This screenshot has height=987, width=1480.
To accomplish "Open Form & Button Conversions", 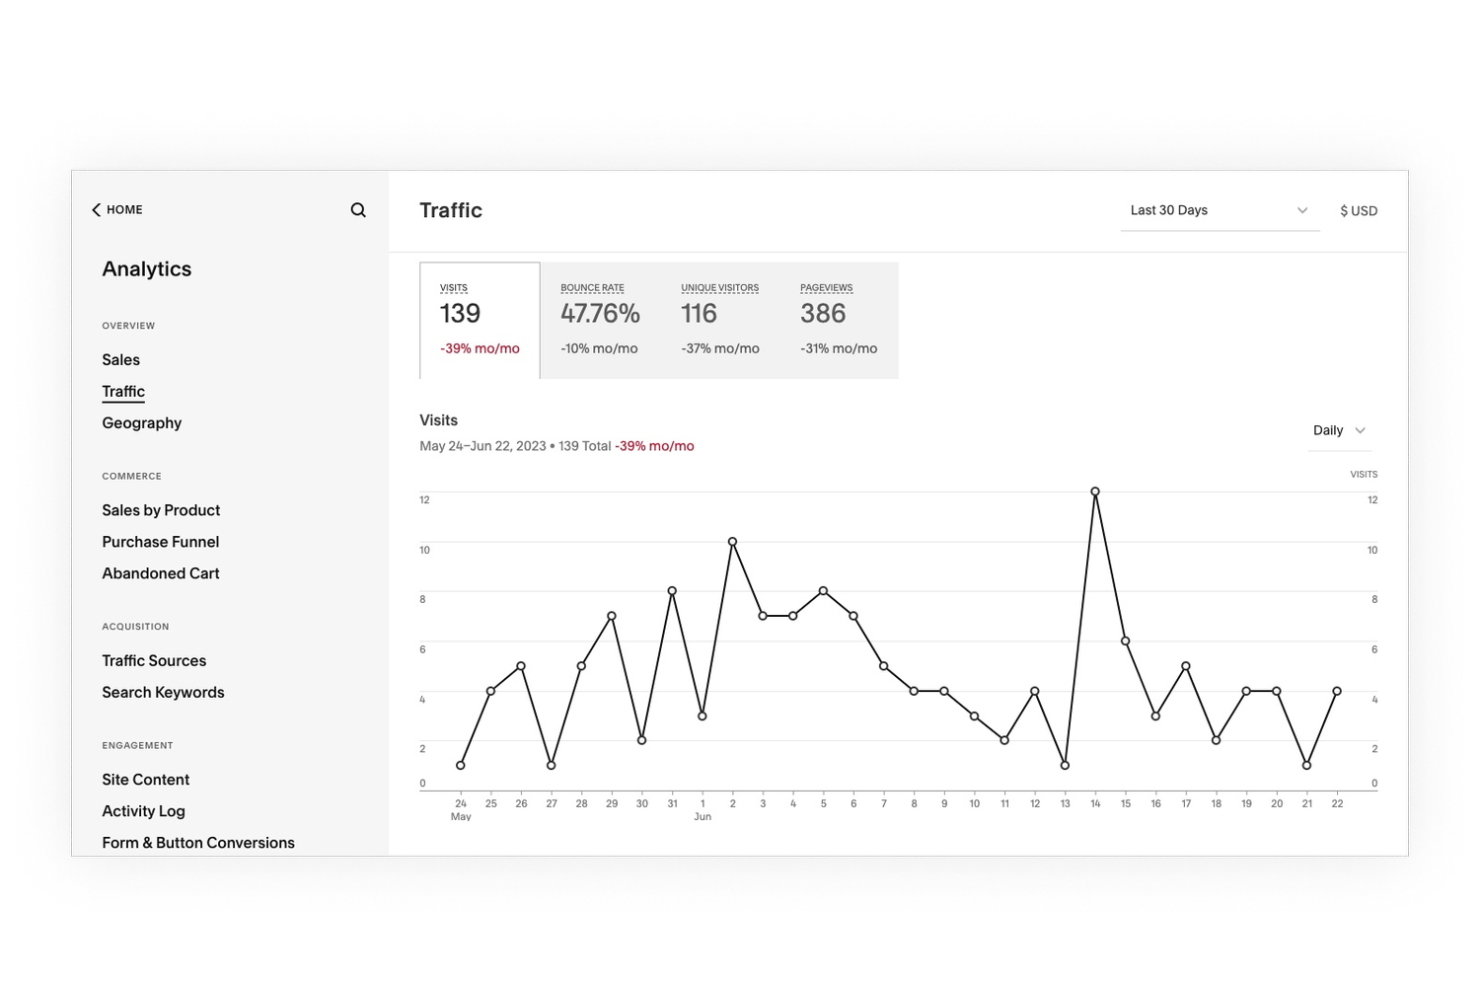I will coord(198,842).
